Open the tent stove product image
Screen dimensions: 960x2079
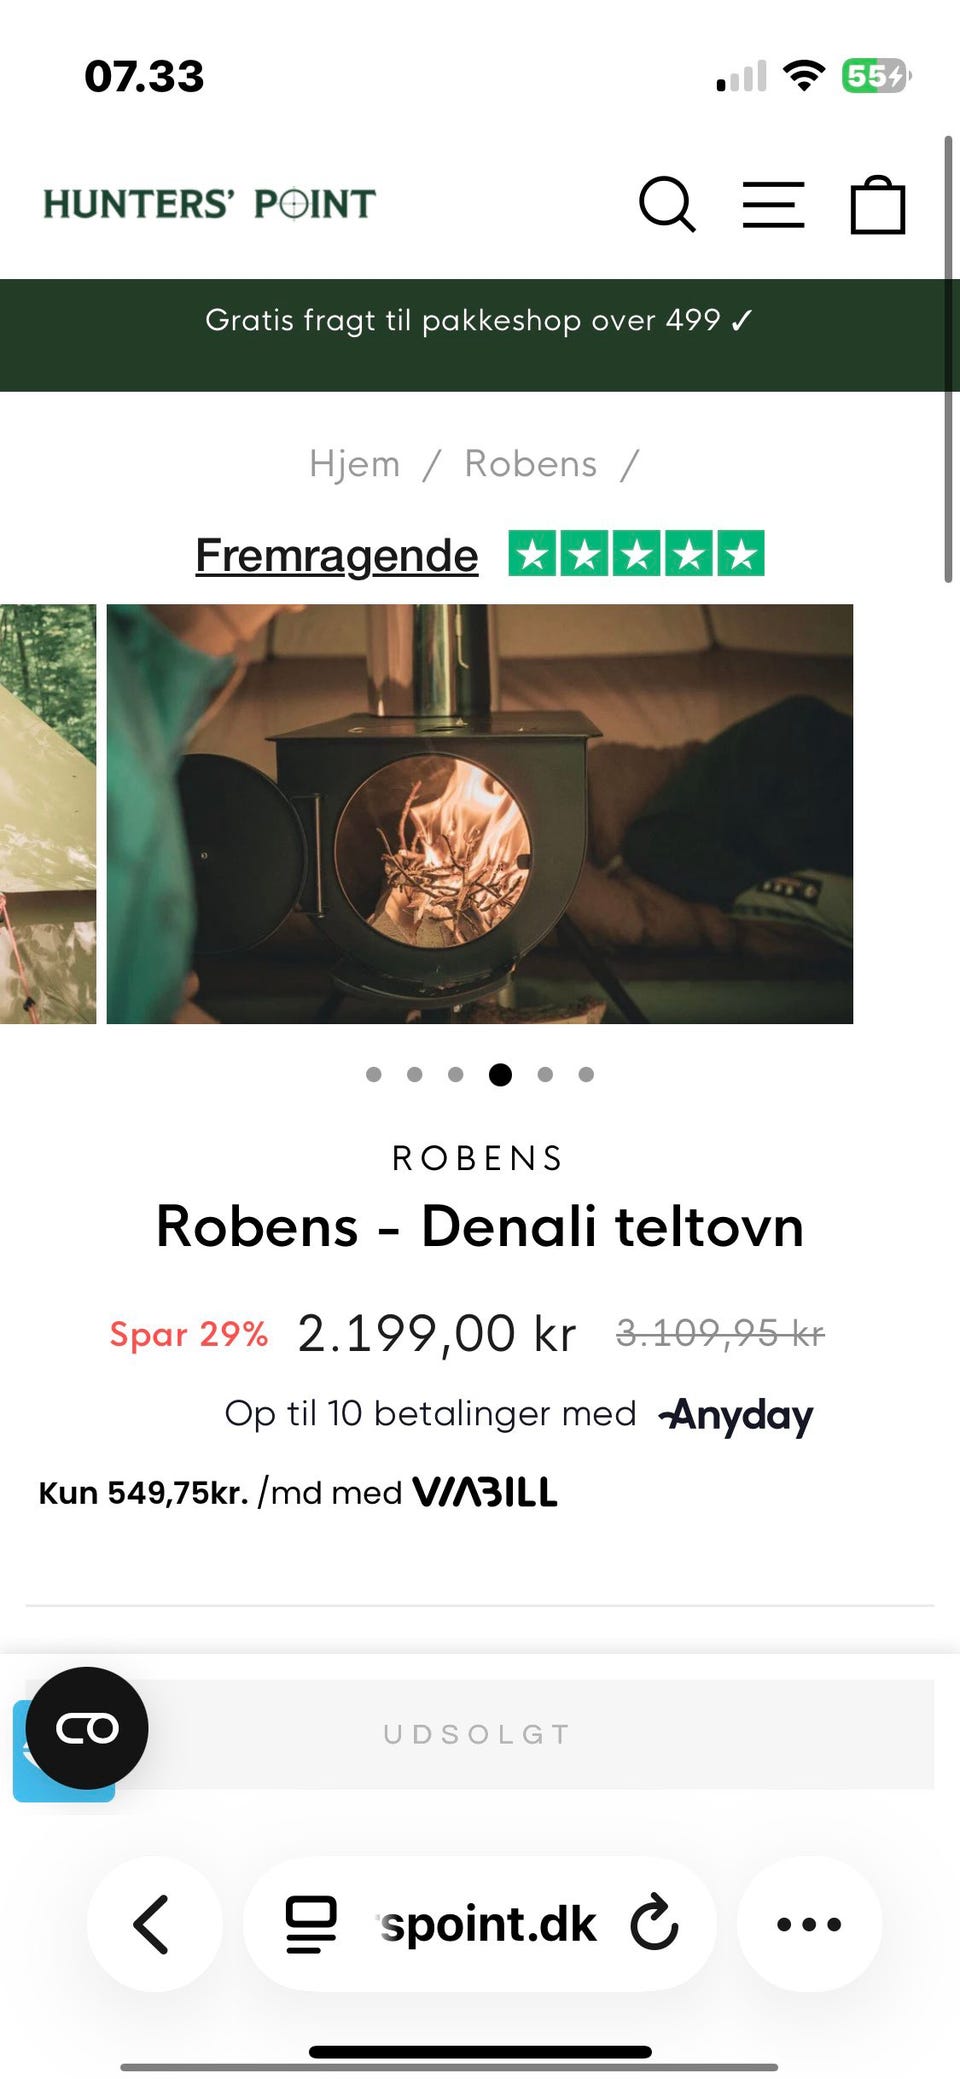coord(480,814)
